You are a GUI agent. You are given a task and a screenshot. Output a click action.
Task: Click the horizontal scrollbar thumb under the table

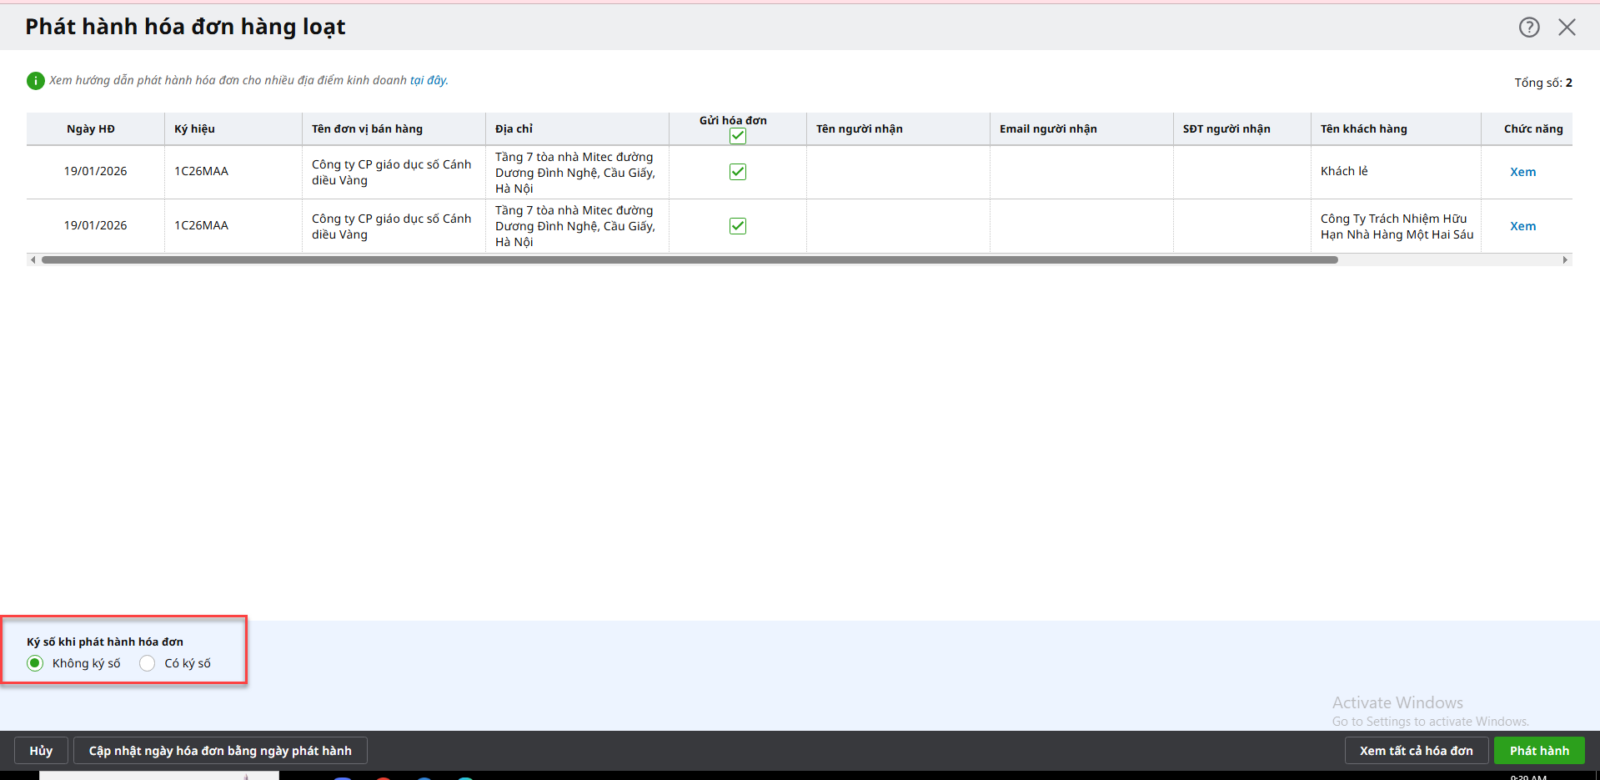click(689, 260)
